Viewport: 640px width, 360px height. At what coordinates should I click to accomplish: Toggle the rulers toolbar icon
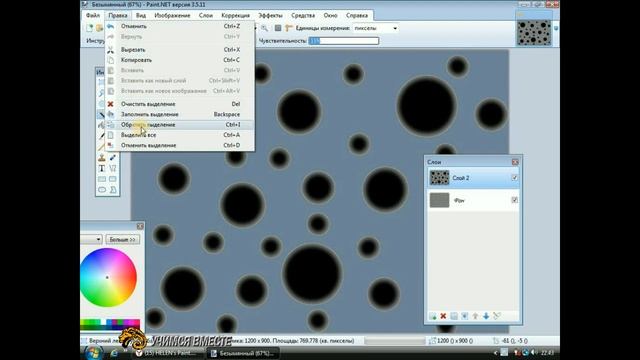click(289, 28)
